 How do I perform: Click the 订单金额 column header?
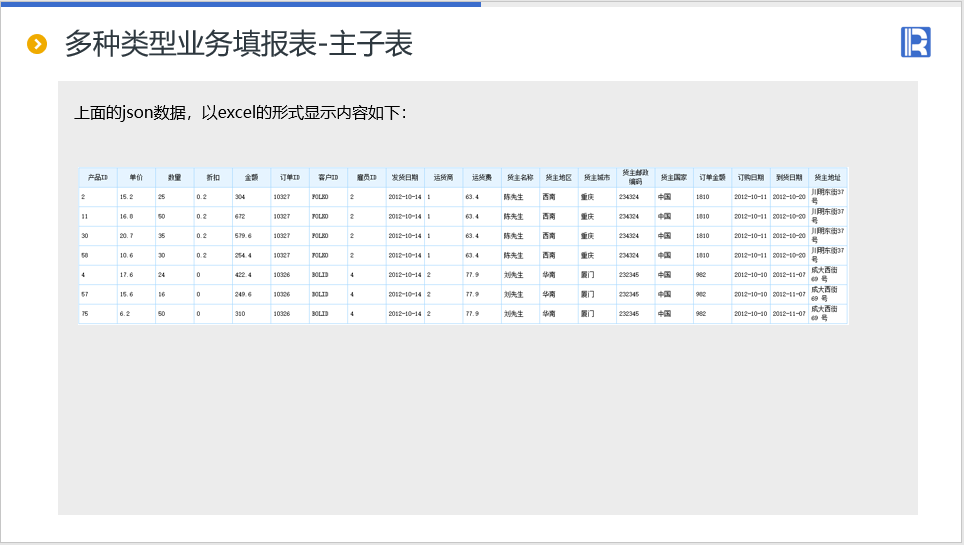tap(713, 178)
